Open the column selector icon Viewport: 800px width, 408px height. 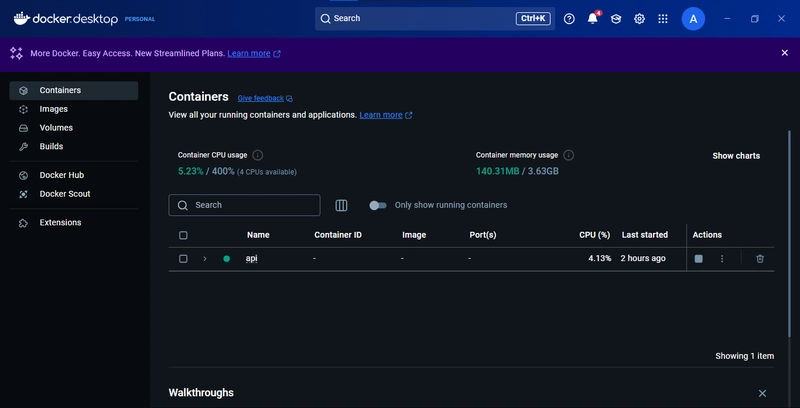(x=341, y=205)
